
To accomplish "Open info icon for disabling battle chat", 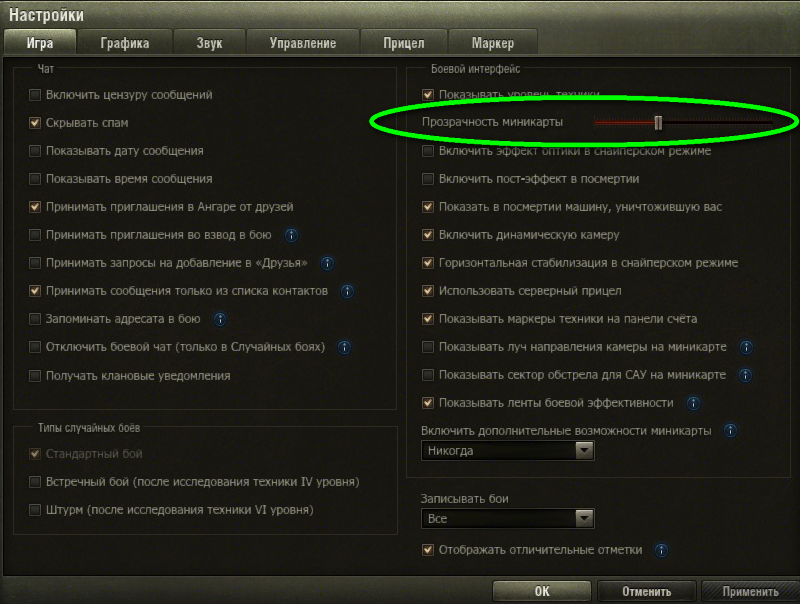I will pyautogui.click(x=344, y=347).
